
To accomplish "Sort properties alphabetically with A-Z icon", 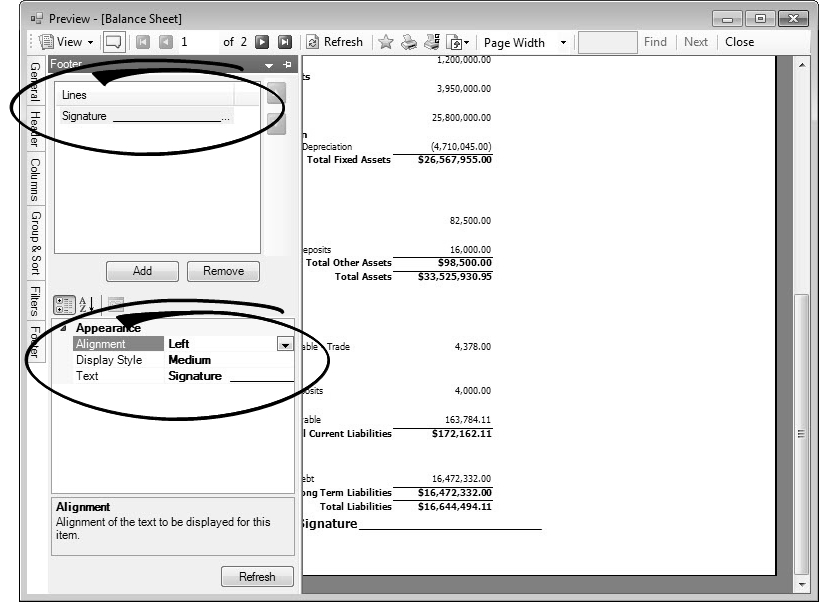I will [x=87, y=304].
